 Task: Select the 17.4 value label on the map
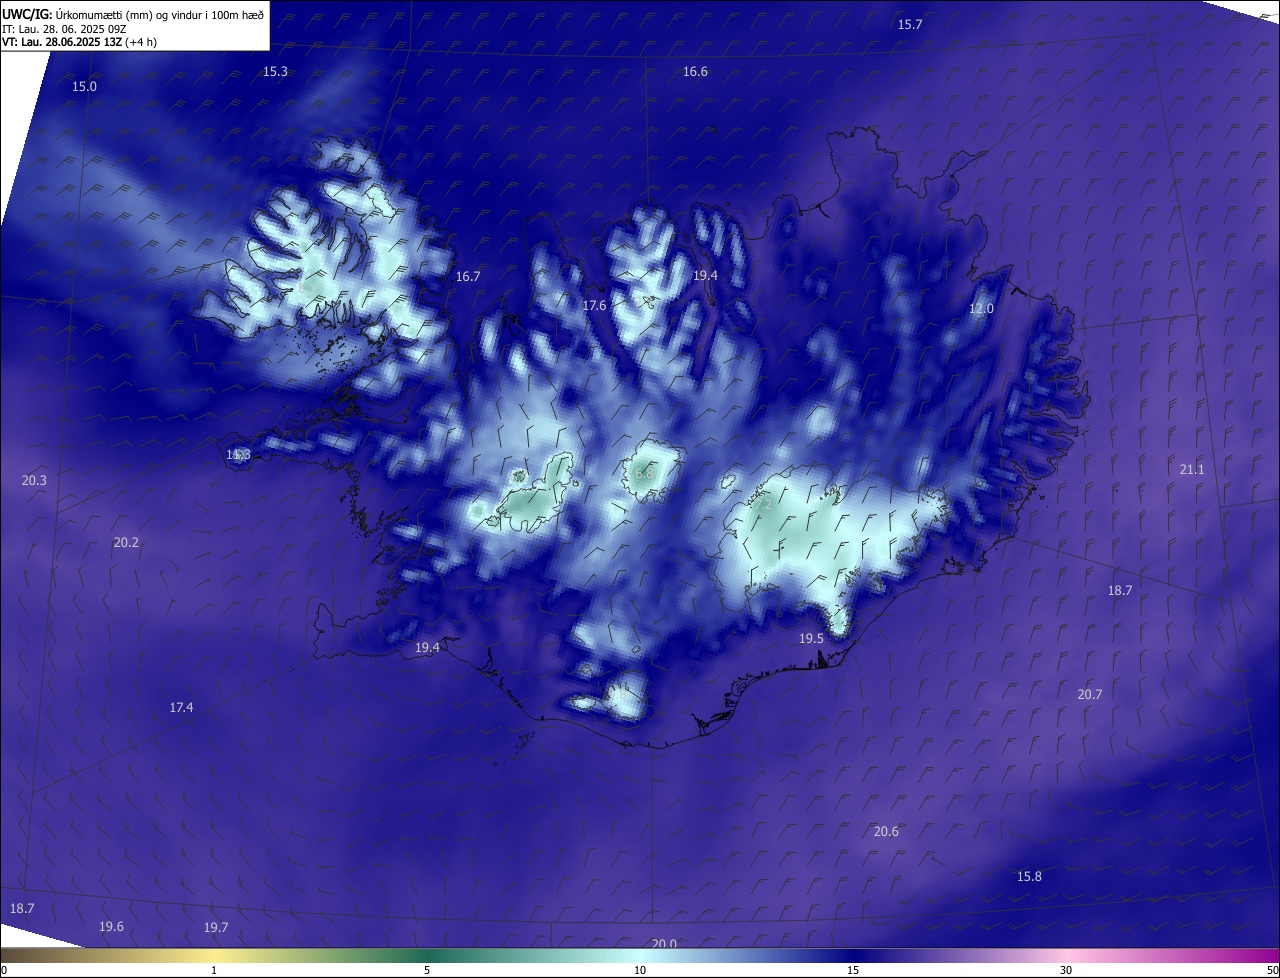tap(181, 708)
